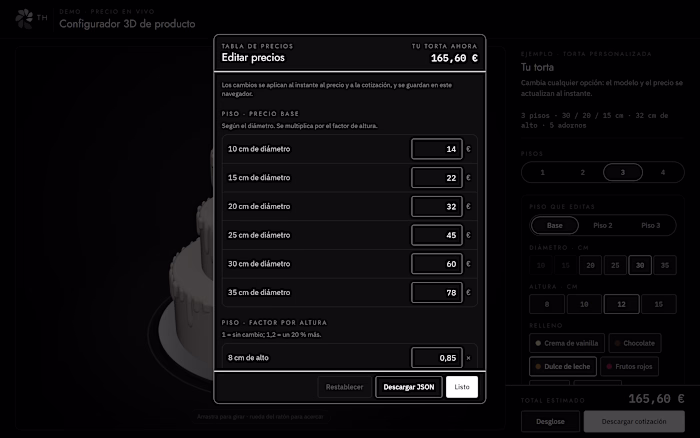The height and width of the screenshot is (438, 700).
Task: Click 'PISO · PRECIO BASE' section heading
Action: point(260,114)
